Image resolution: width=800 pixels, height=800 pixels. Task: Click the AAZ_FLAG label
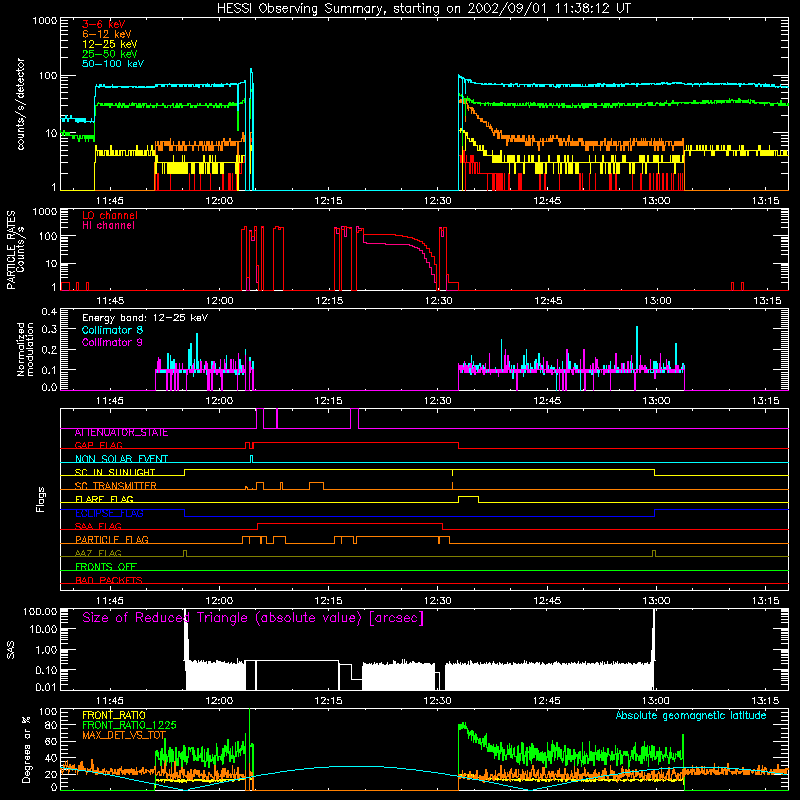(x=98, y=554)
